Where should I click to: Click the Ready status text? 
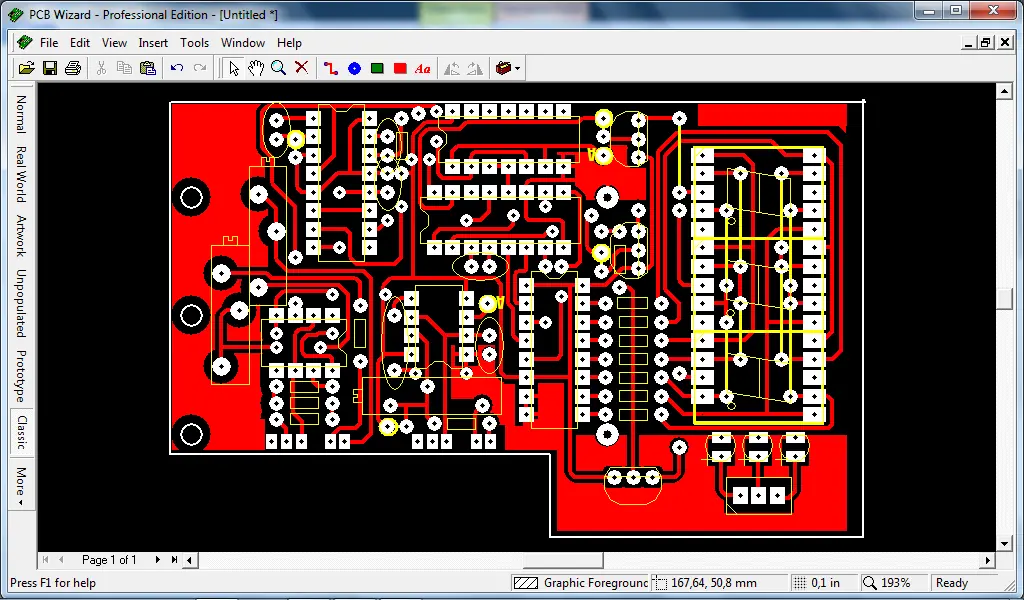coord(952,583)
